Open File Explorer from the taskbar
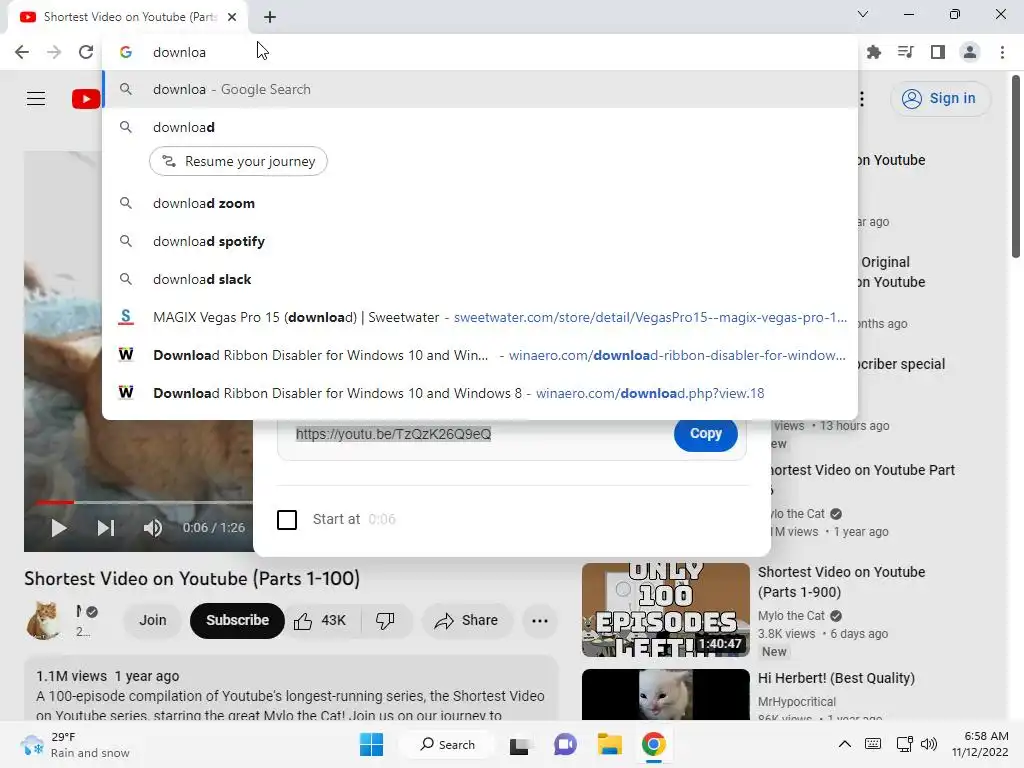 [609, 744]
